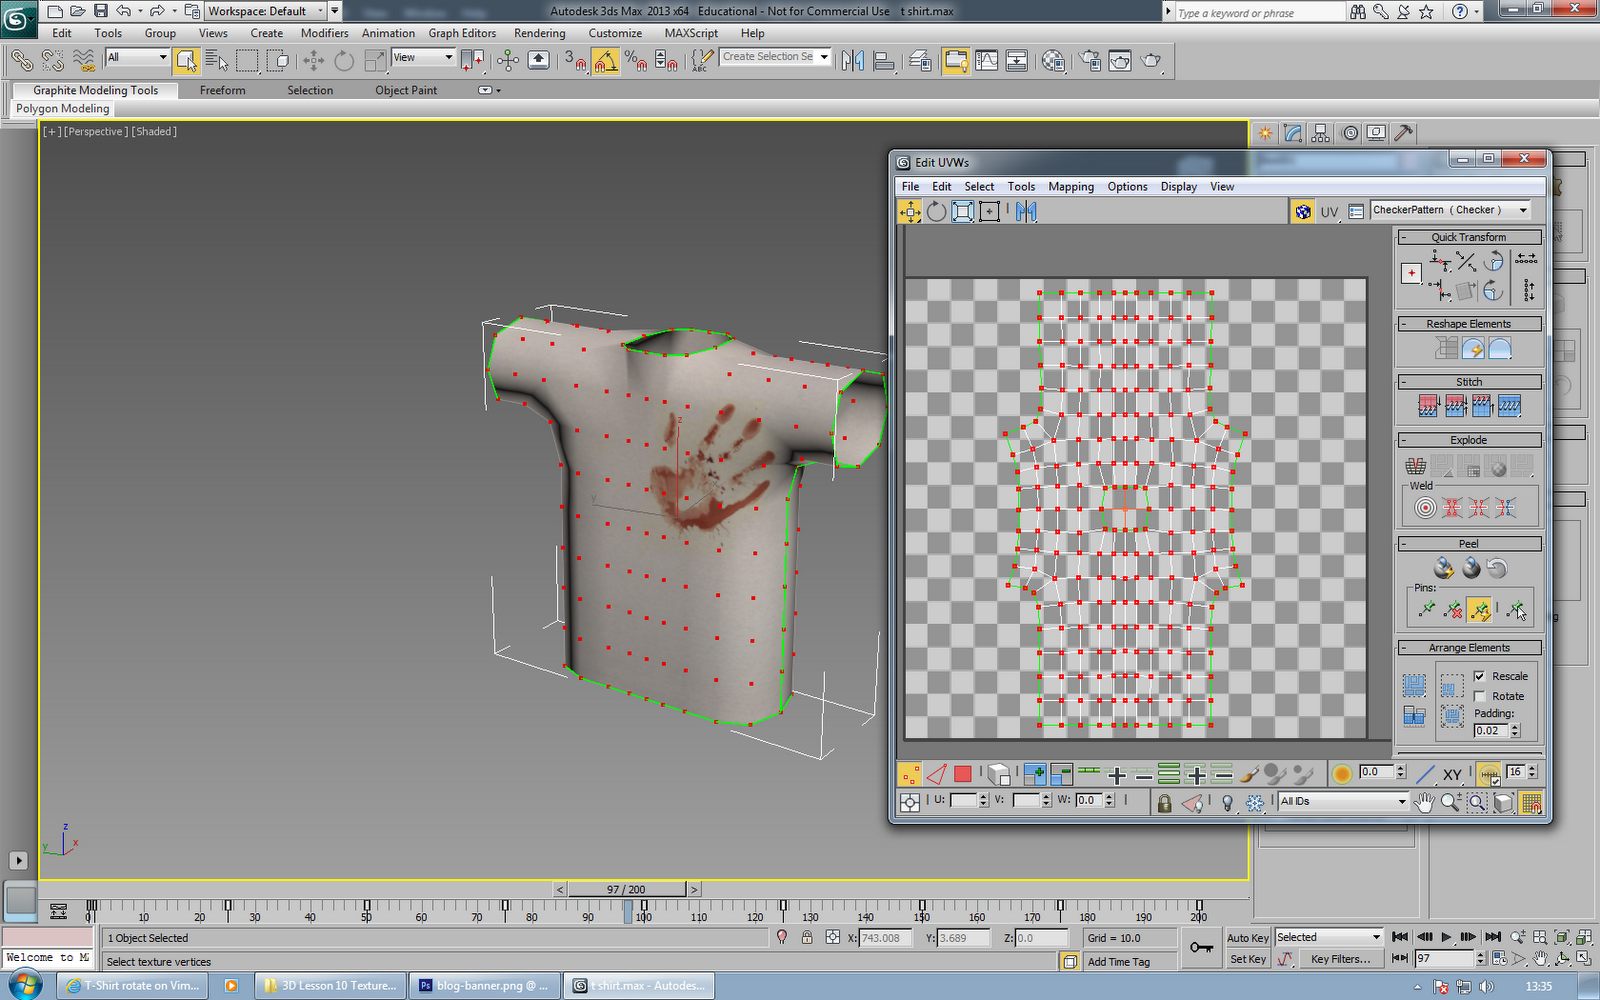This screenshot has height=1000, width=1600.
Task: Select the Pan tool in the UV editor
Action: 1425,800
